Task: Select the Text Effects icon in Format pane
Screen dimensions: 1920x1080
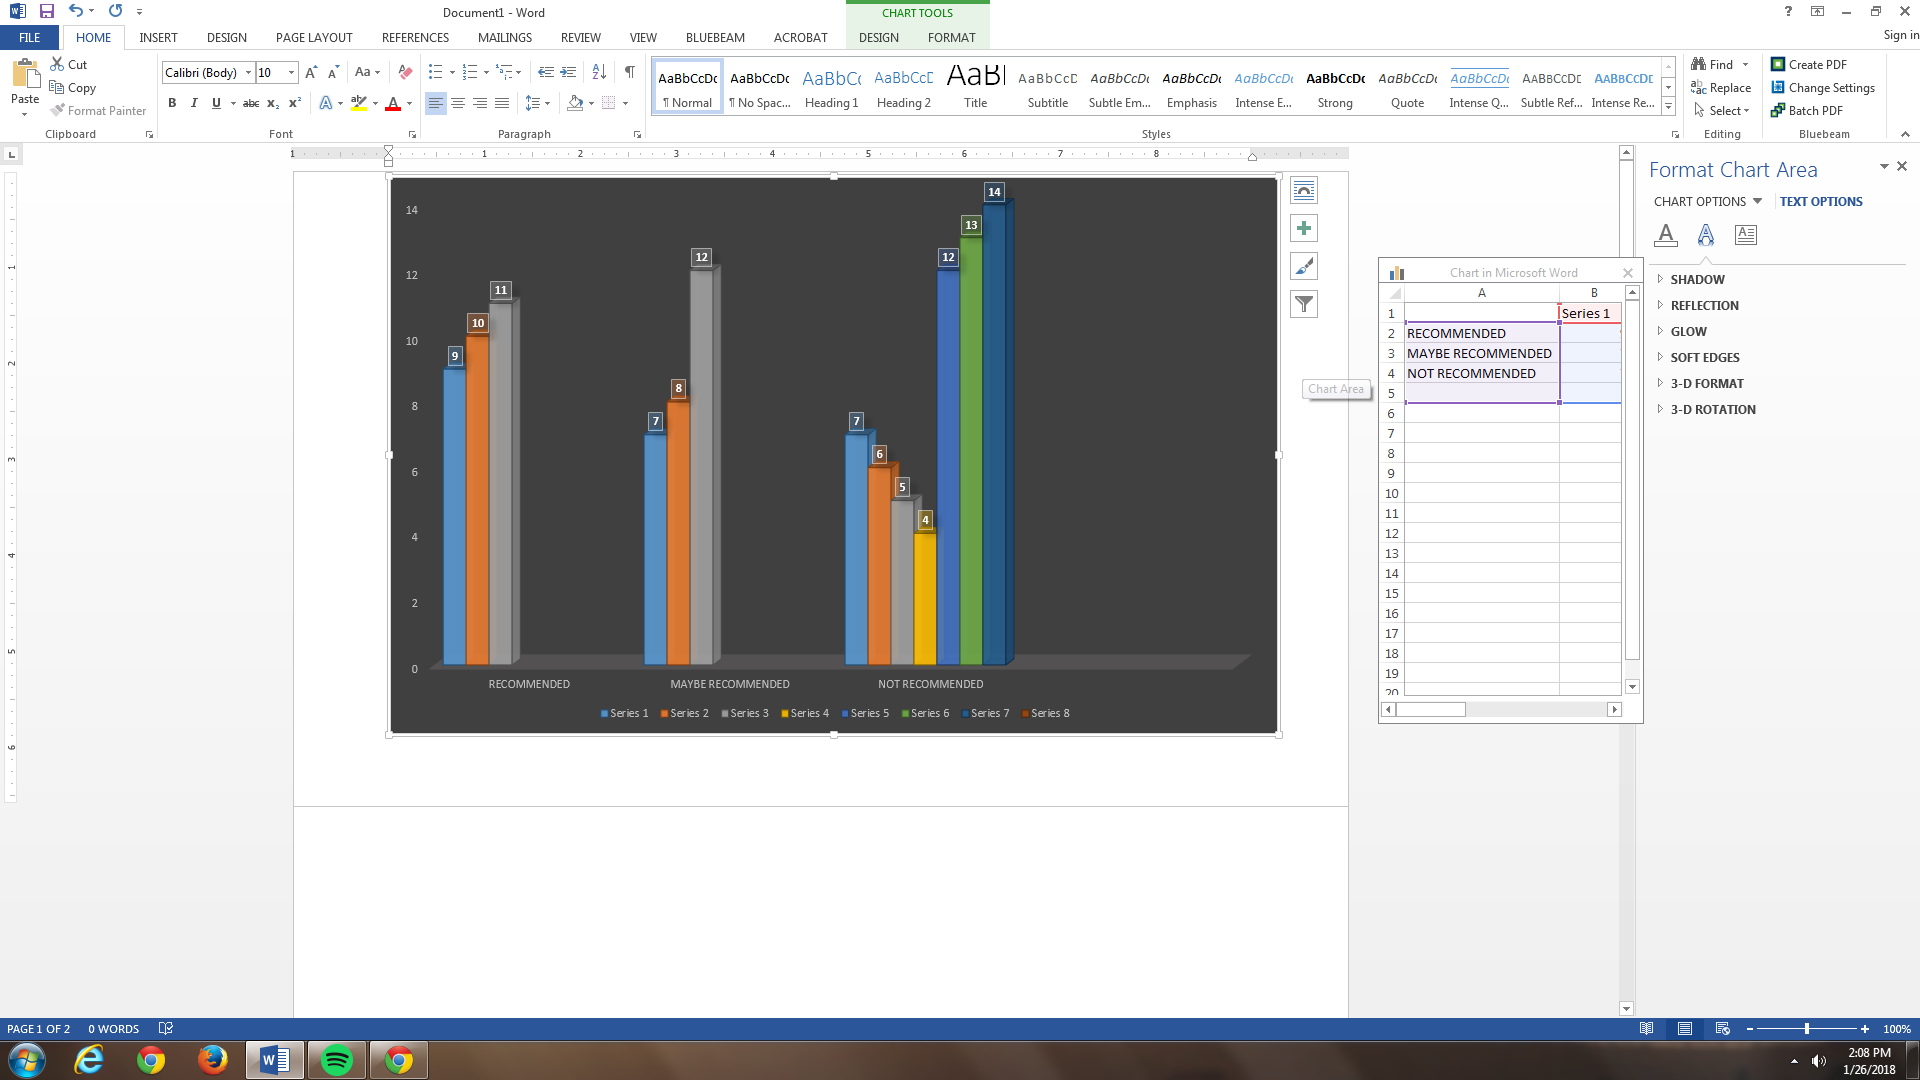Action: pos(1705,235)
